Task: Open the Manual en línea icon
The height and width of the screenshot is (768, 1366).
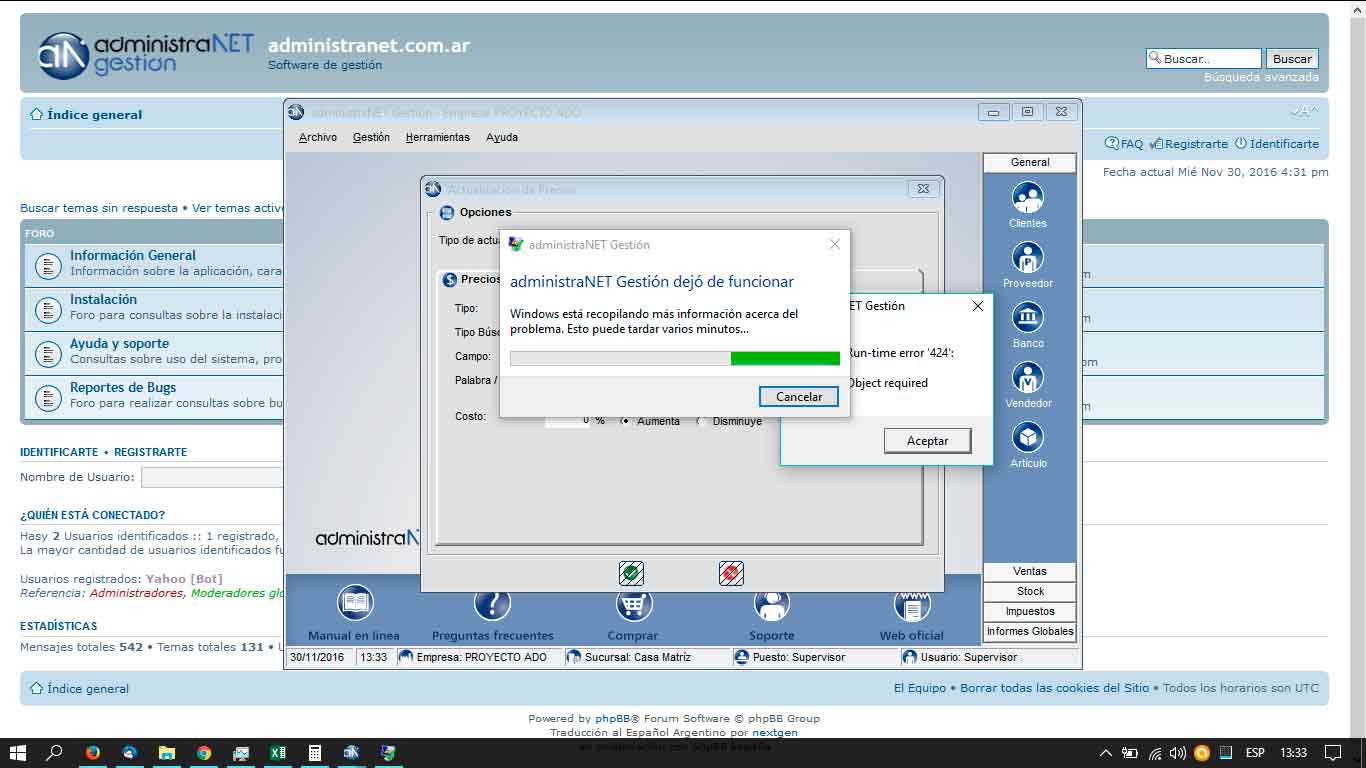Action: coord(355,603)
